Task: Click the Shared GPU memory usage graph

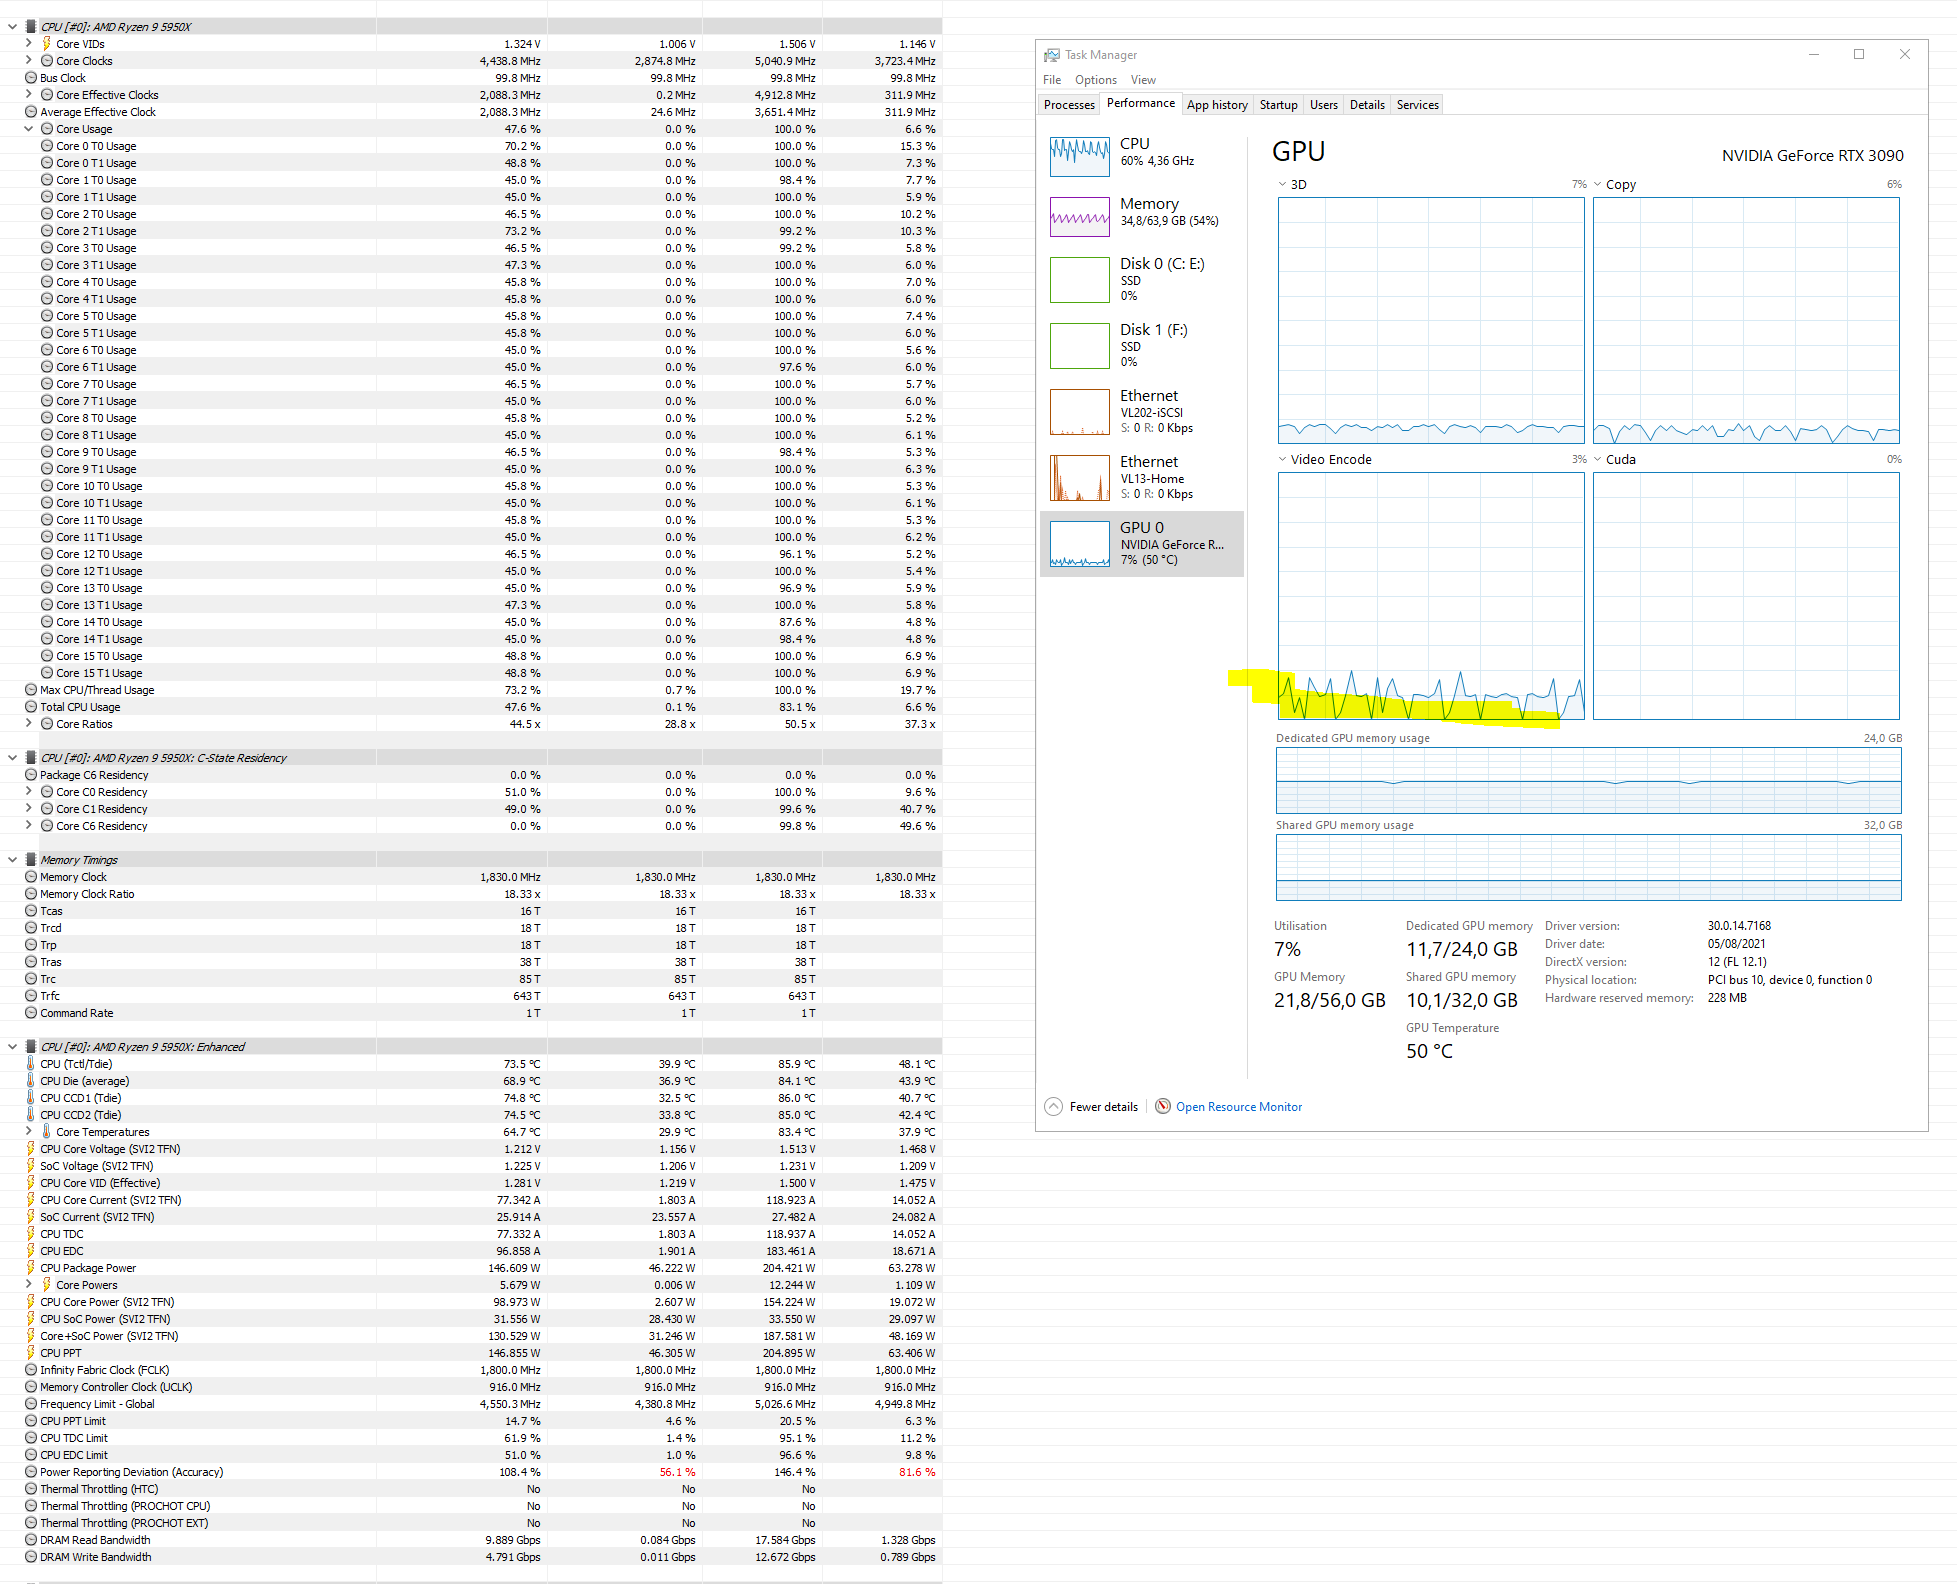Action: point(1588,867)
